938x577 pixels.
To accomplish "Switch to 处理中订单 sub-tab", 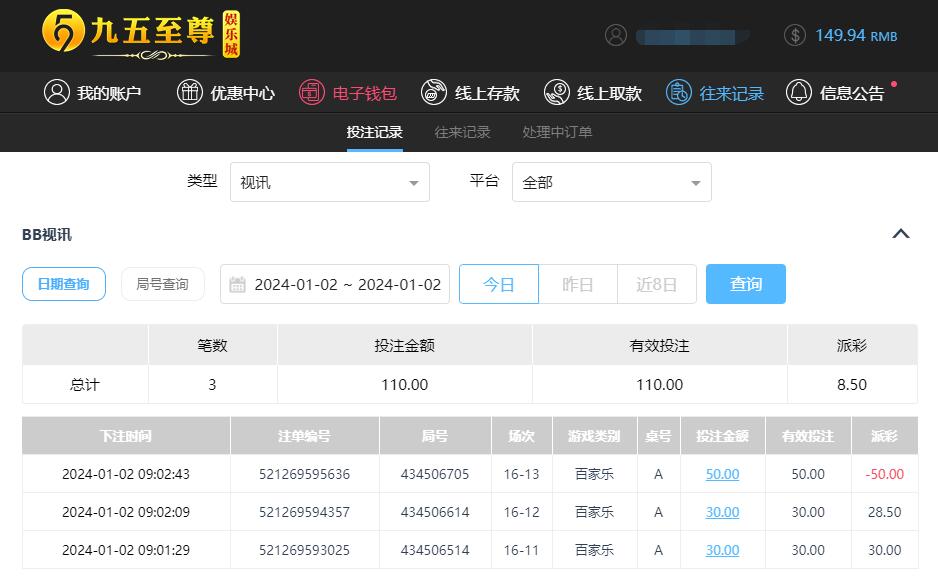I will (557, 132).
